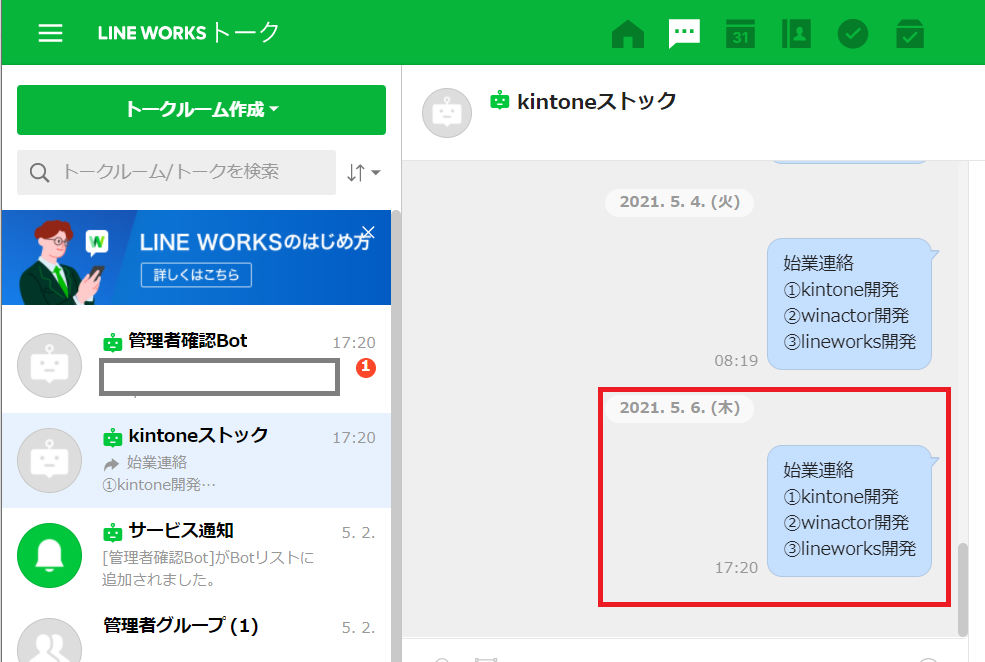
Task: Click the forwarded arrow icon in kintoneストック preview
Action: pyautogui.click(x=111, y=464)
